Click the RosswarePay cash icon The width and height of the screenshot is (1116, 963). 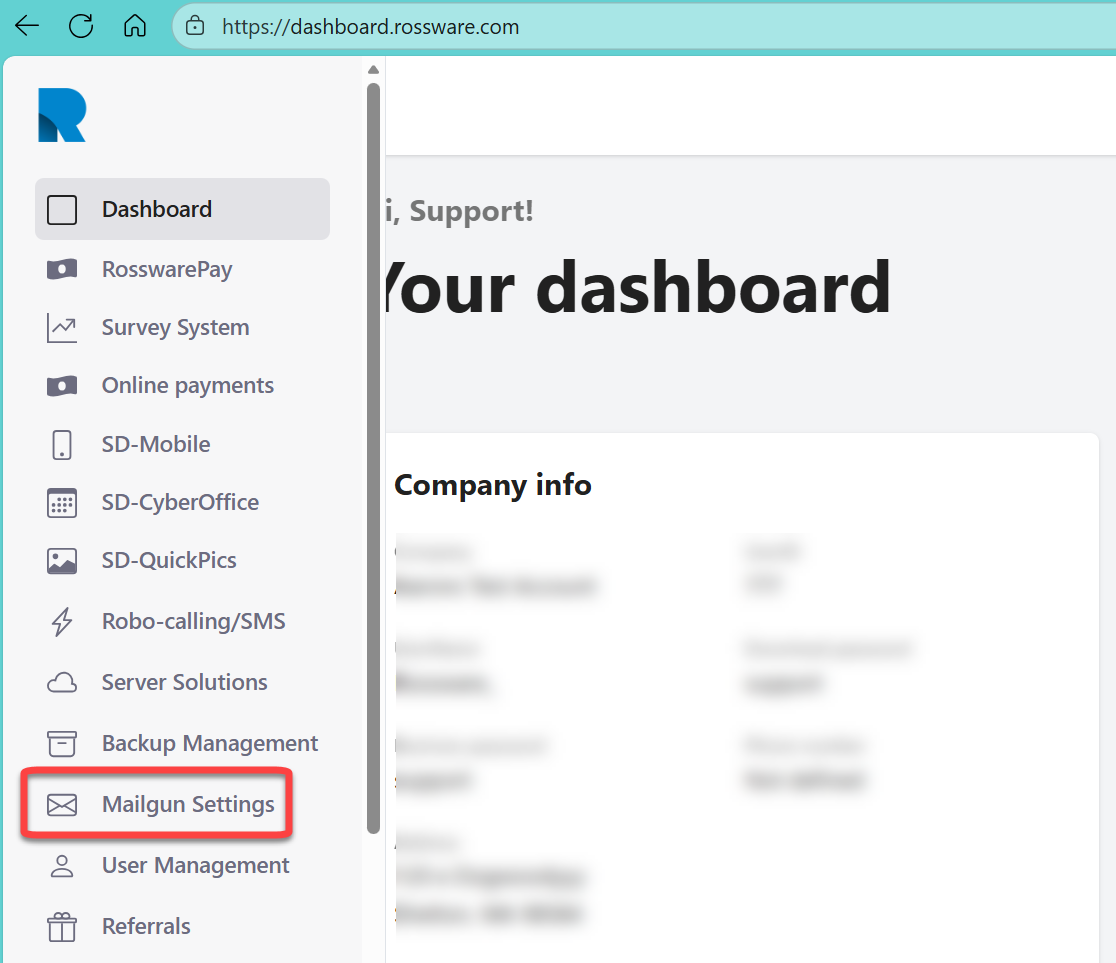click(62, 270)
